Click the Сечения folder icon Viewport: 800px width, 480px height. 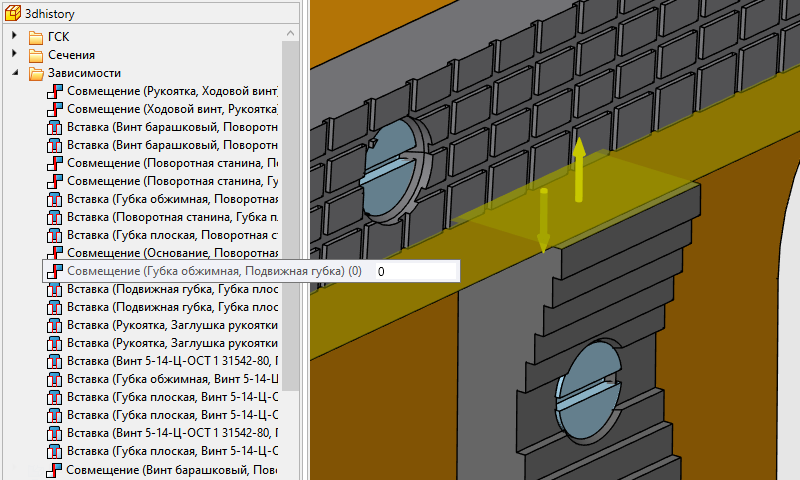(x=36, y=55)
